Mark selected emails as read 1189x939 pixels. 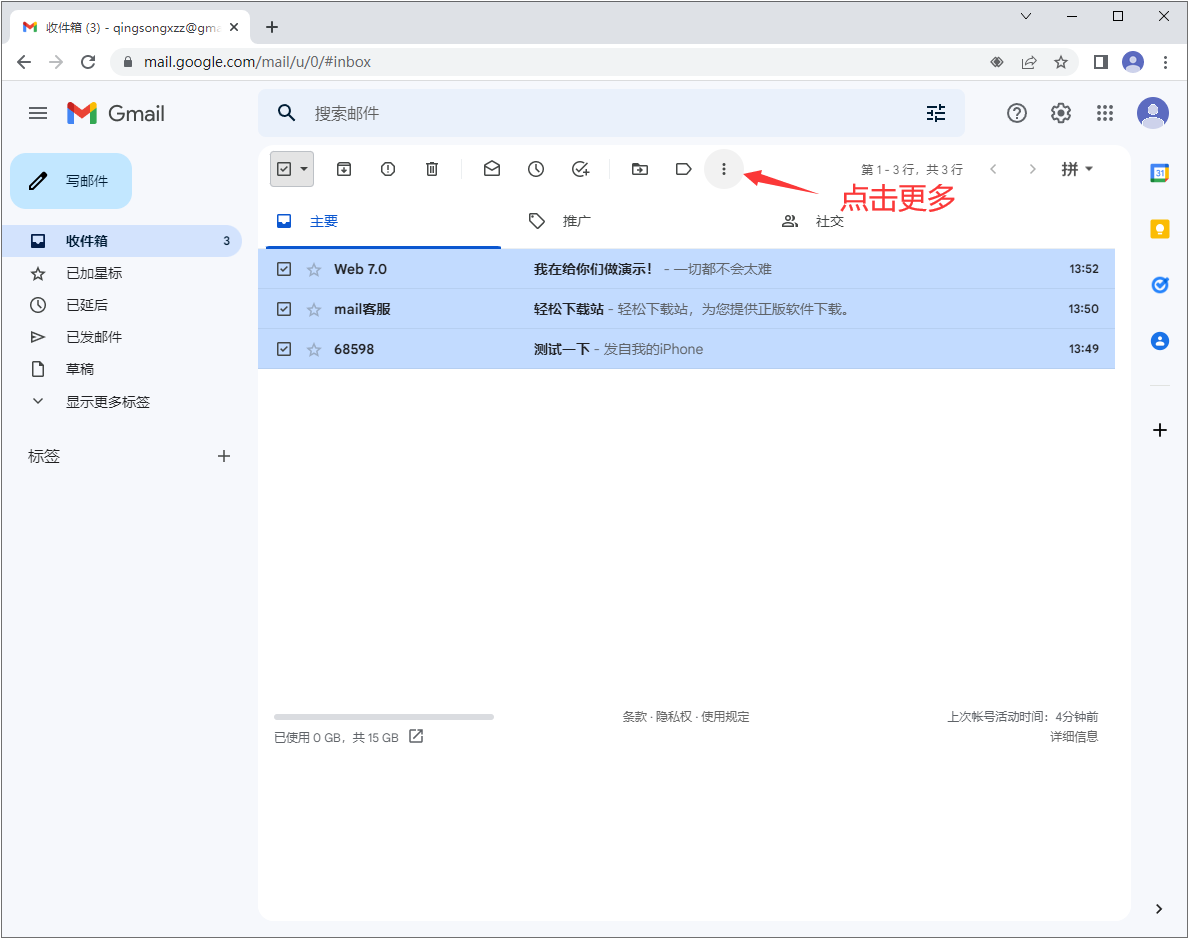pos(491,169)
